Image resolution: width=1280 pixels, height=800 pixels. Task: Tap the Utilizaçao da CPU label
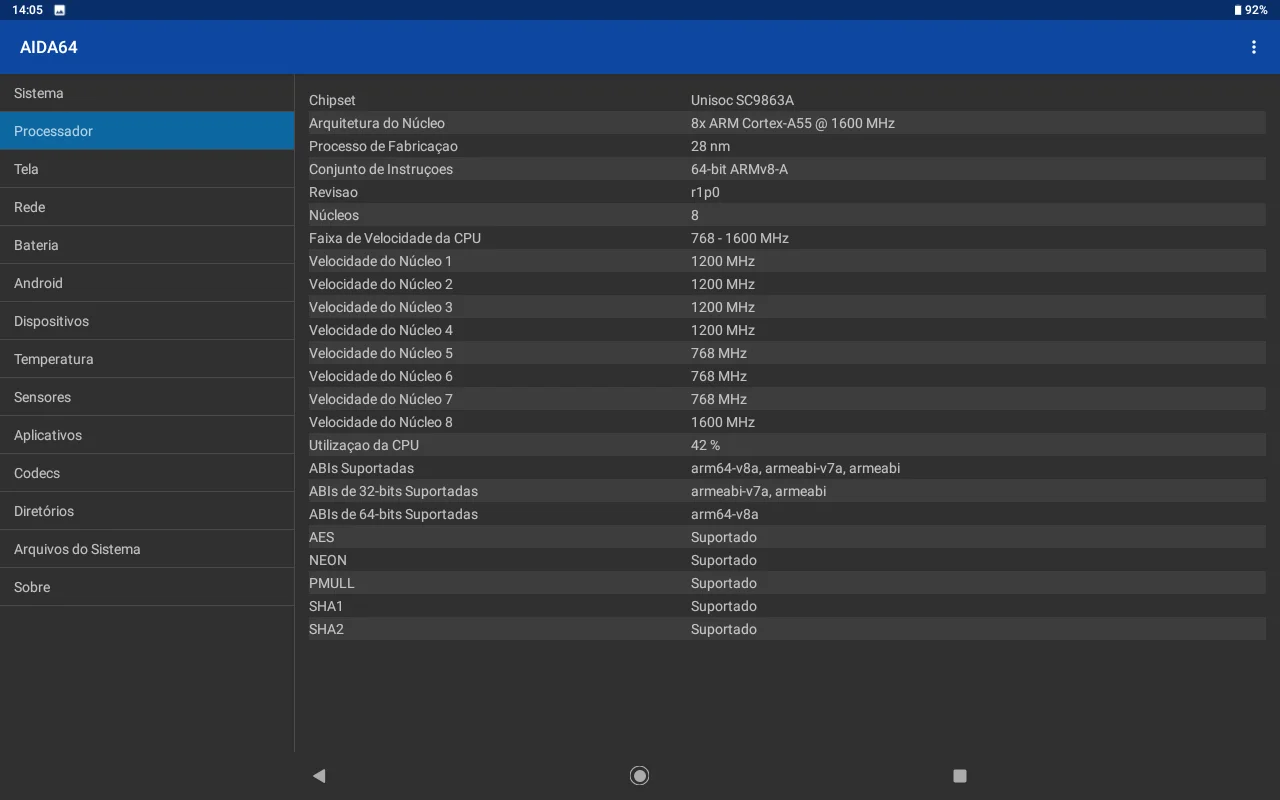[364, 445]
